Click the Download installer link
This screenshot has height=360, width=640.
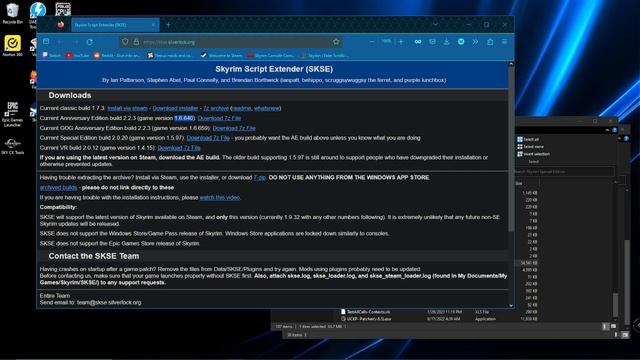(175, 108)
